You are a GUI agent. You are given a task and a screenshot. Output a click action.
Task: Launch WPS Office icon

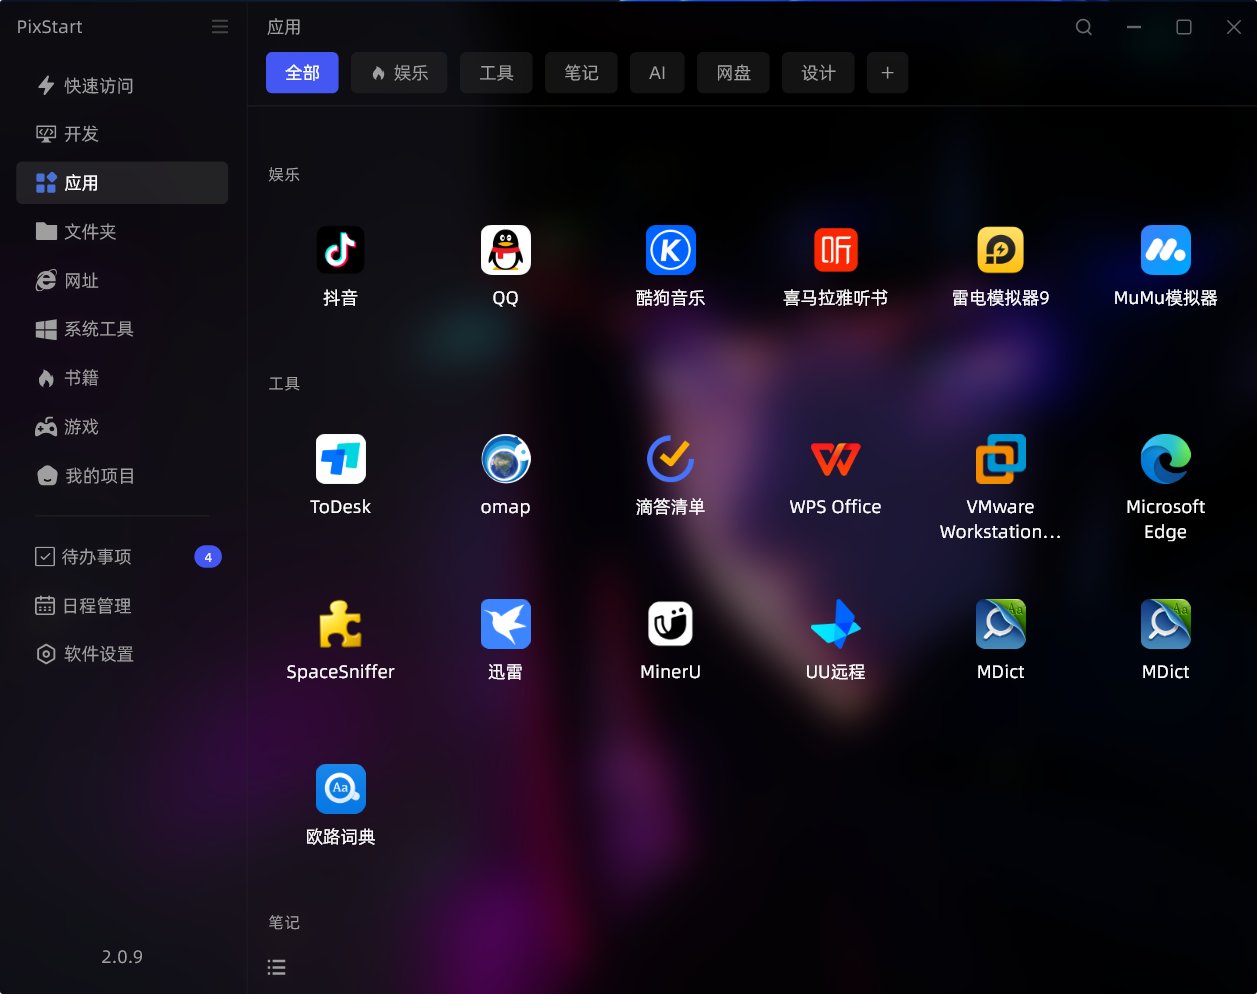835,459
